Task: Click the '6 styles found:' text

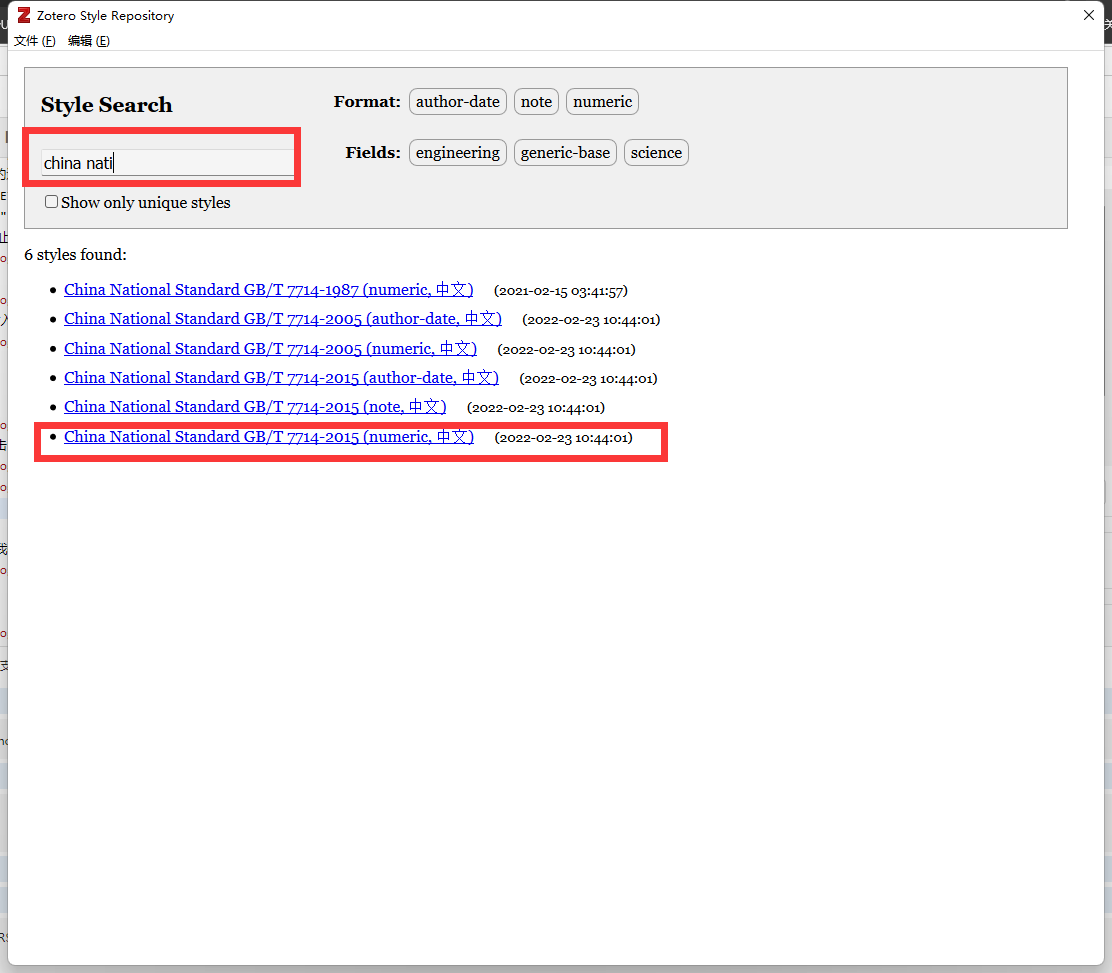Action: [75, 255]
